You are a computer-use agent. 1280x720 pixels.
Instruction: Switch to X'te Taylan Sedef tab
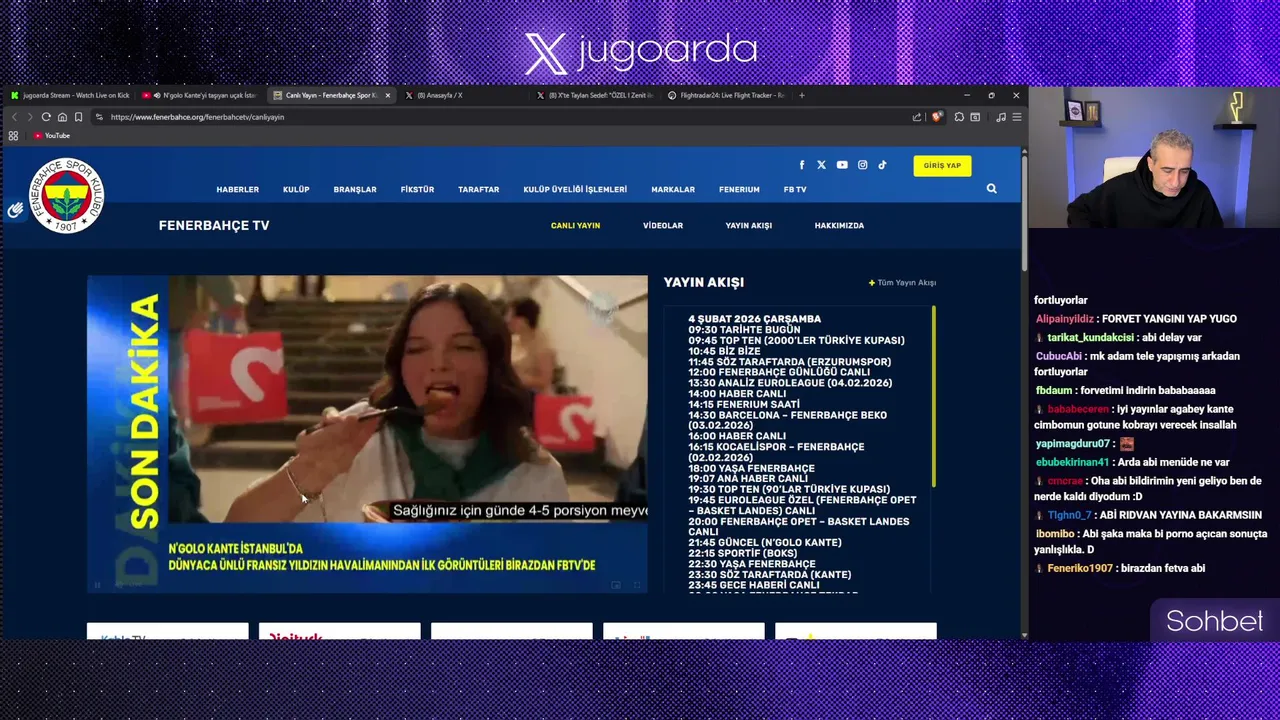tap(595, 95)
